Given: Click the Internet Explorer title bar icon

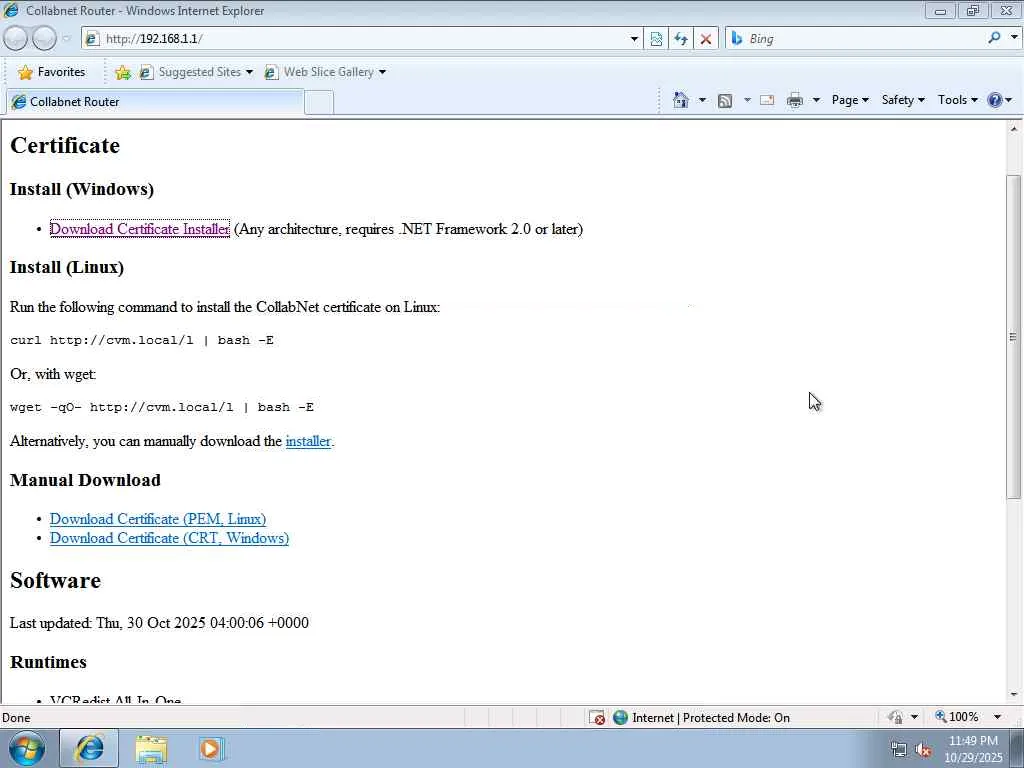Looking at the screenshot, I should tap(11, 10).
